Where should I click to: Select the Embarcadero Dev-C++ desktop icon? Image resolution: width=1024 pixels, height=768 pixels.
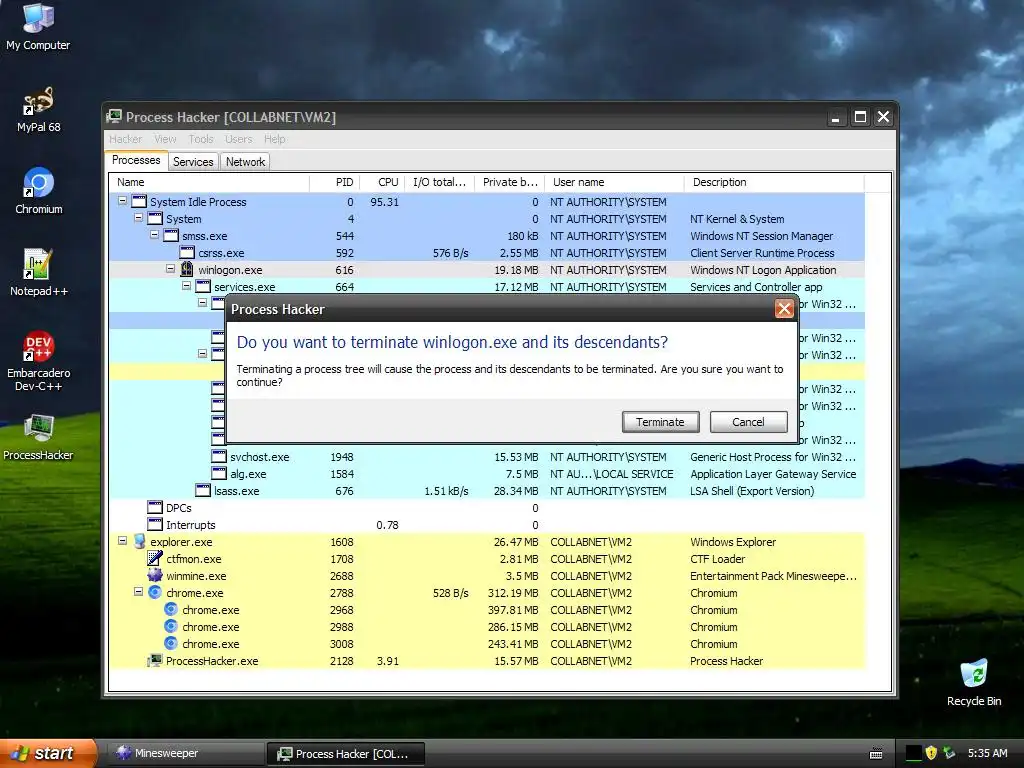coord(39,361)
